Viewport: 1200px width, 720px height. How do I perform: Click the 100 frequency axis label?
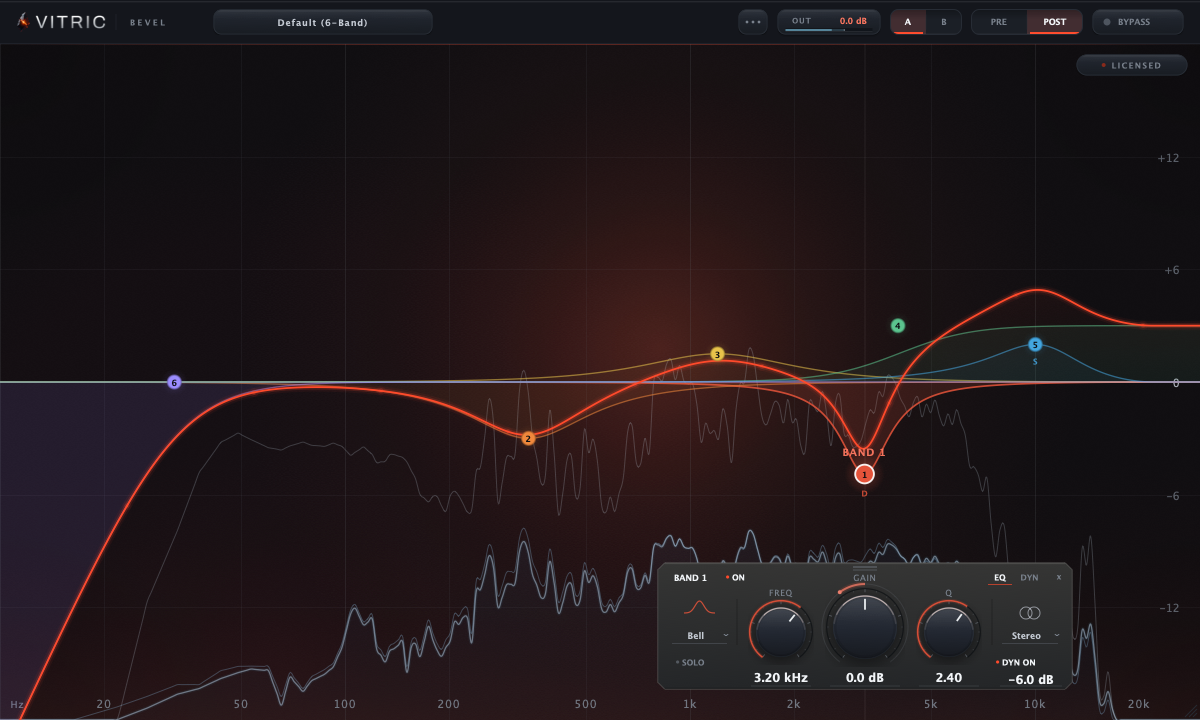coord(344,705)
